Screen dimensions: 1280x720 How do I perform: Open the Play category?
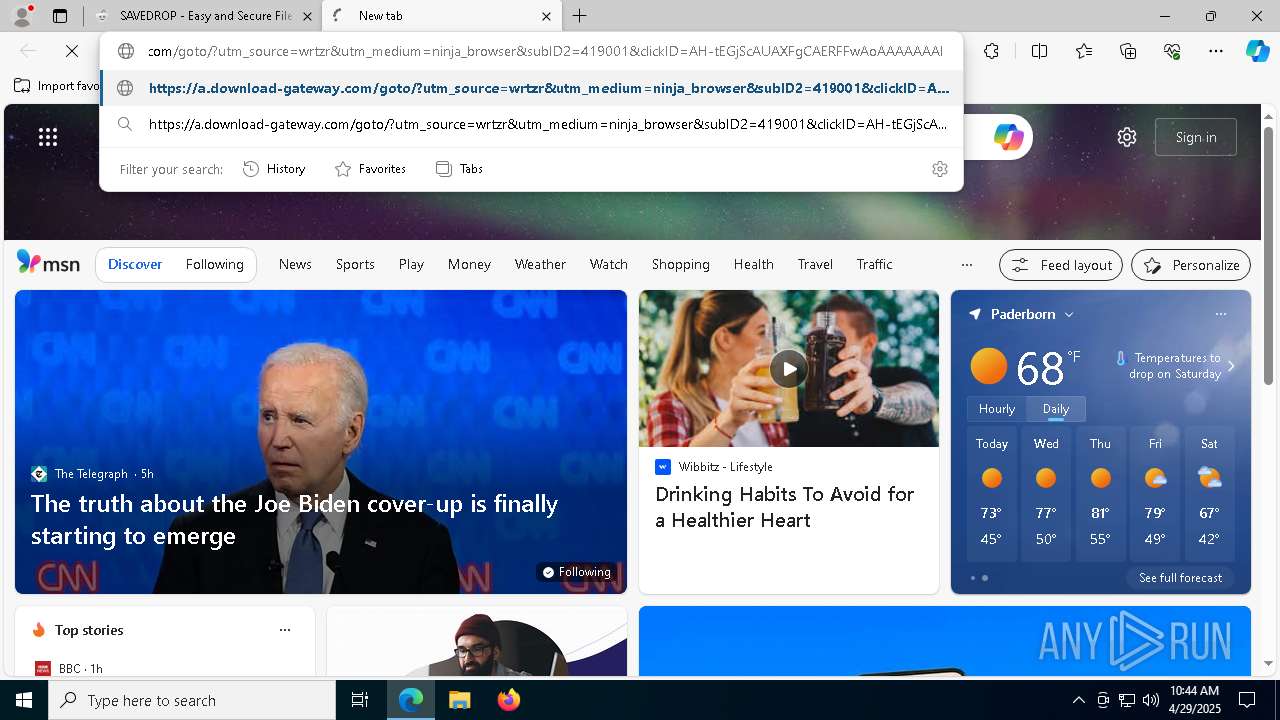point(411,265)
